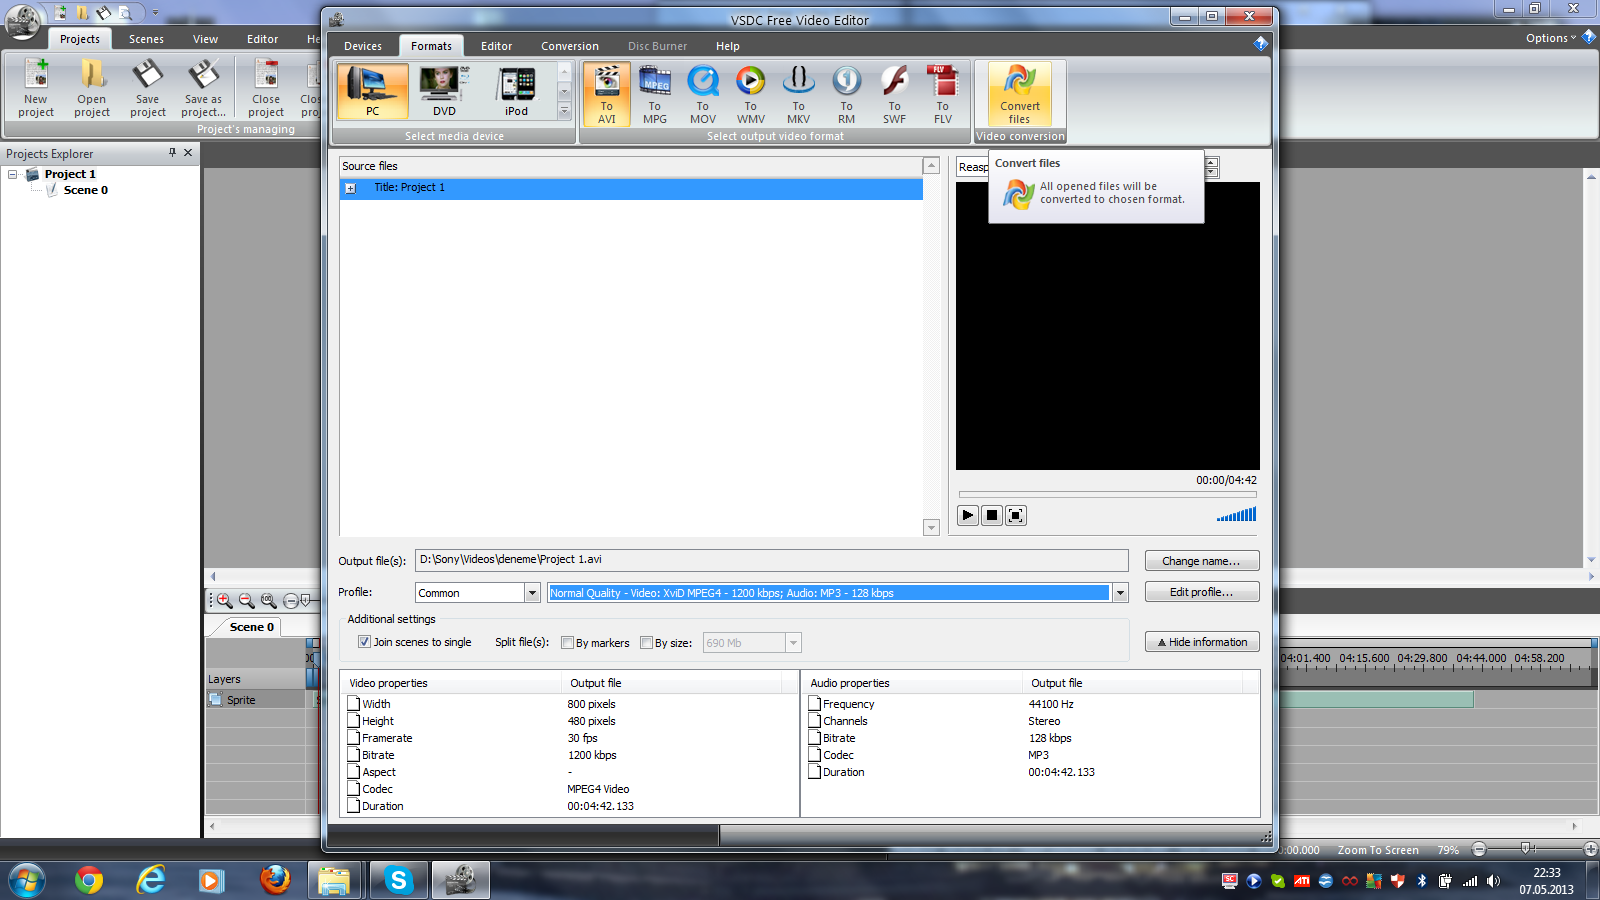Screen dimensions: 1600x900
Task: Choose the To SWF output format
Action: coord(895,94)
